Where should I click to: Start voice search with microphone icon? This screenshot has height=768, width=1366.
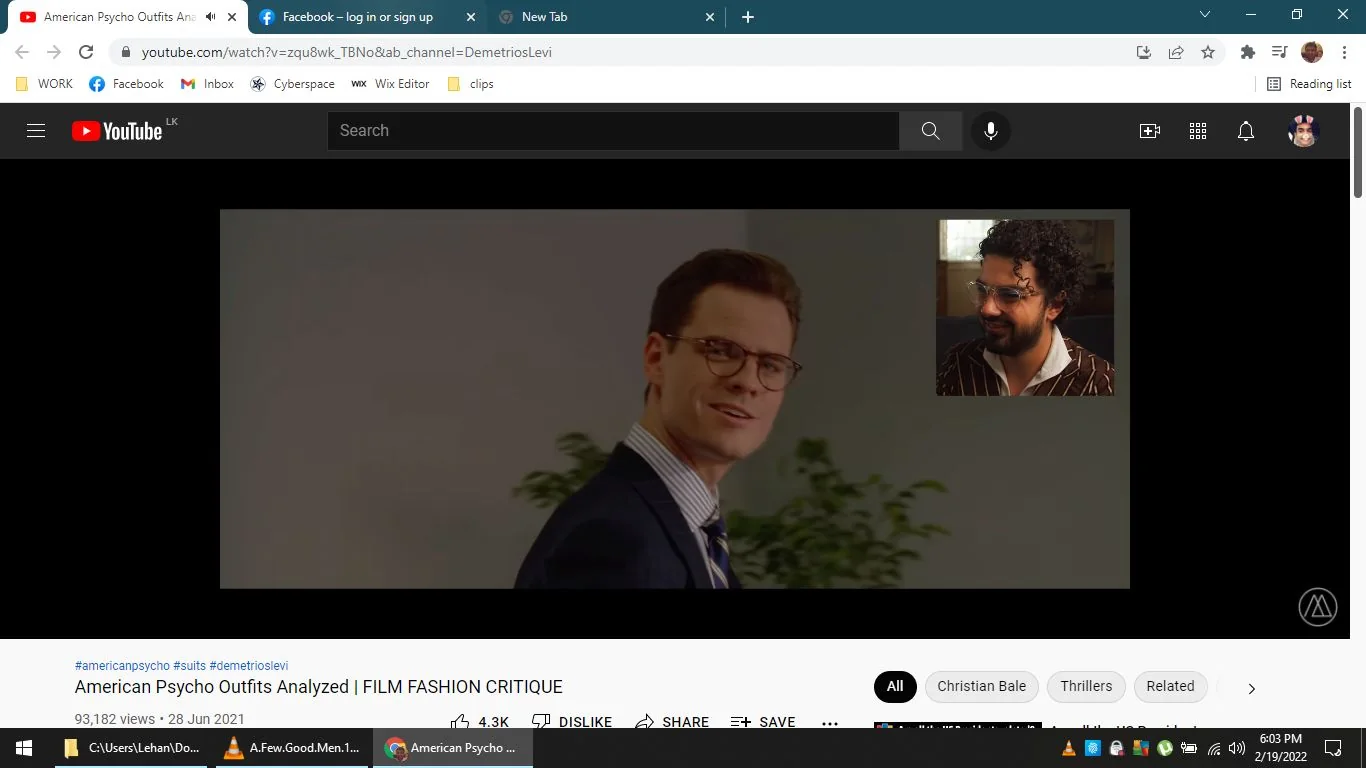[x=990, y=131]
